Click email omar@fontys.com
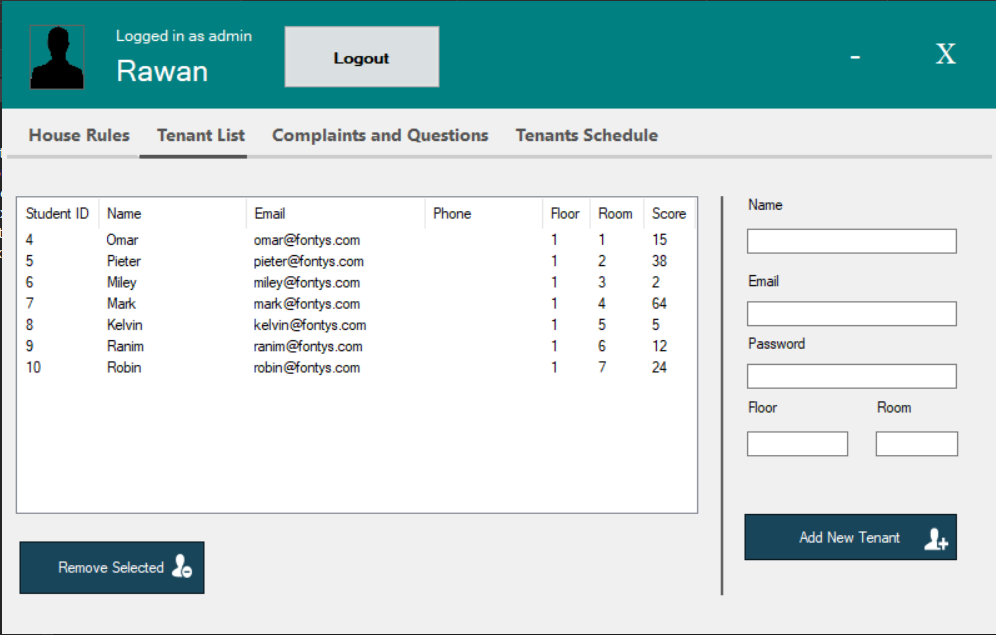996x635 pixels. (307, 240)
